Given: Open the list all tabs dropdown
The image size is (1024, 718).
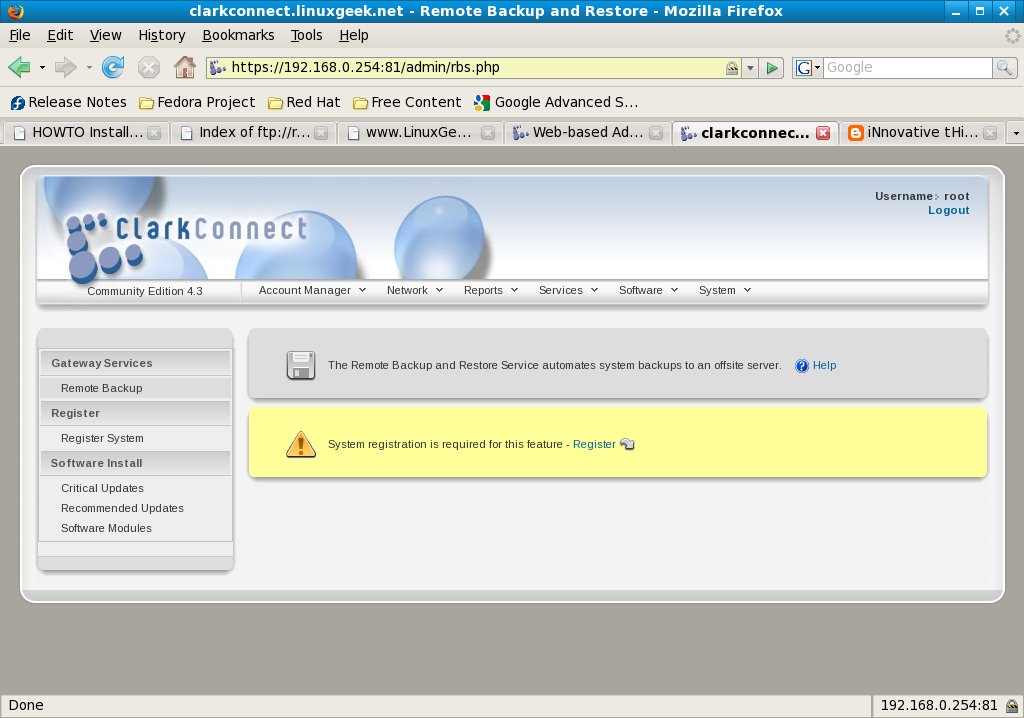Looking at the screenshot, I should tap(1016, 133).
